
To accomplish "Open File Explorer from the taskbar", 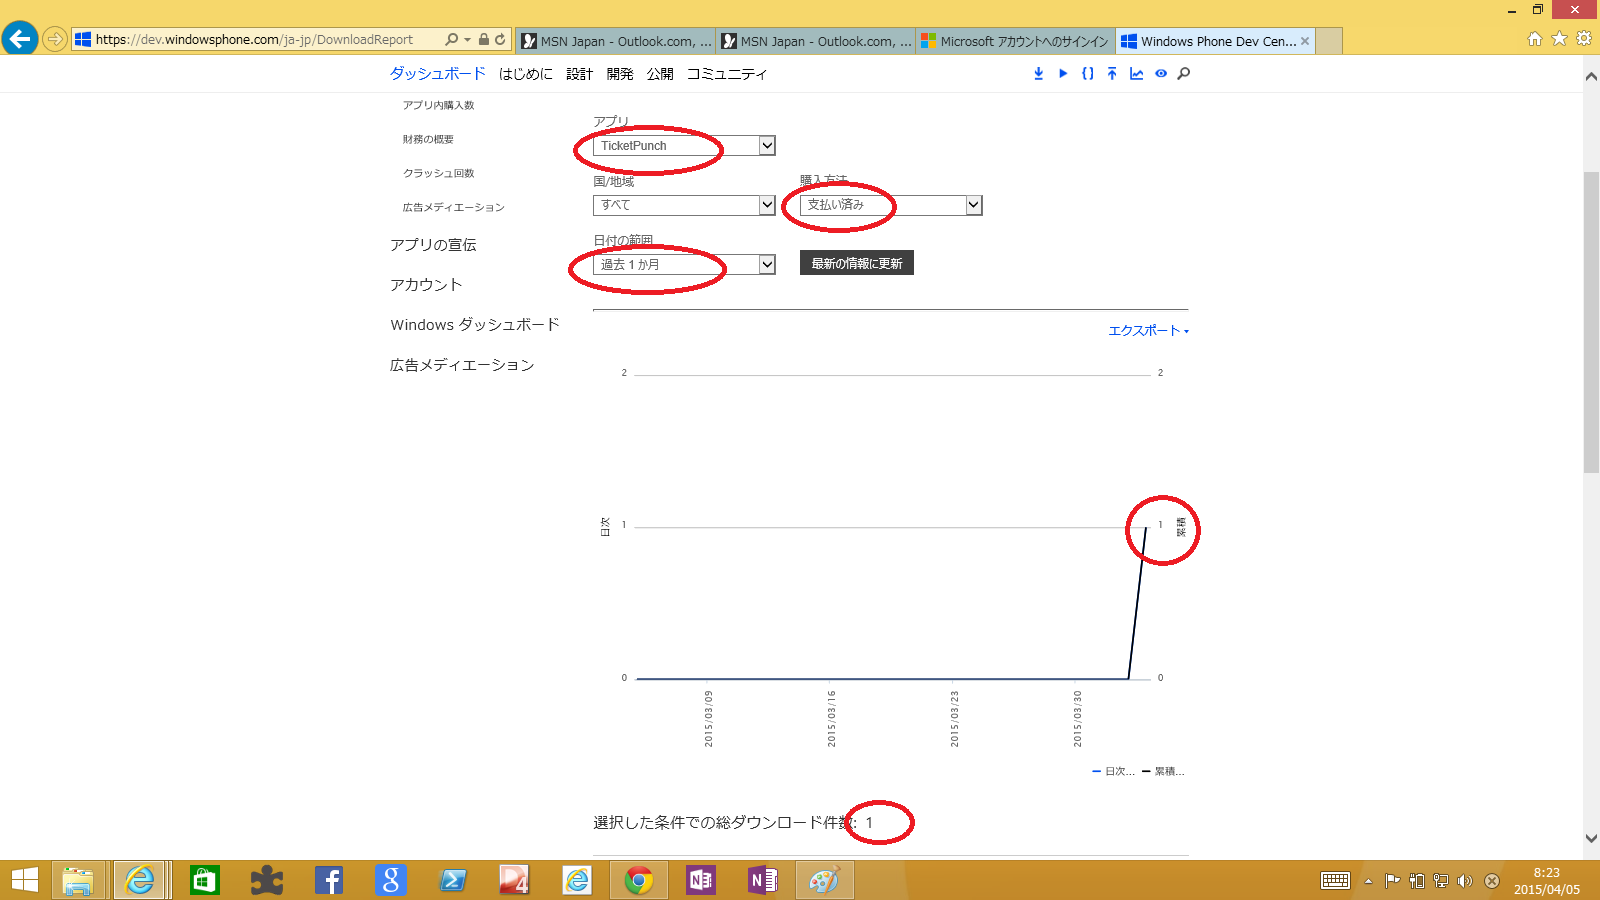I will 78,880.
